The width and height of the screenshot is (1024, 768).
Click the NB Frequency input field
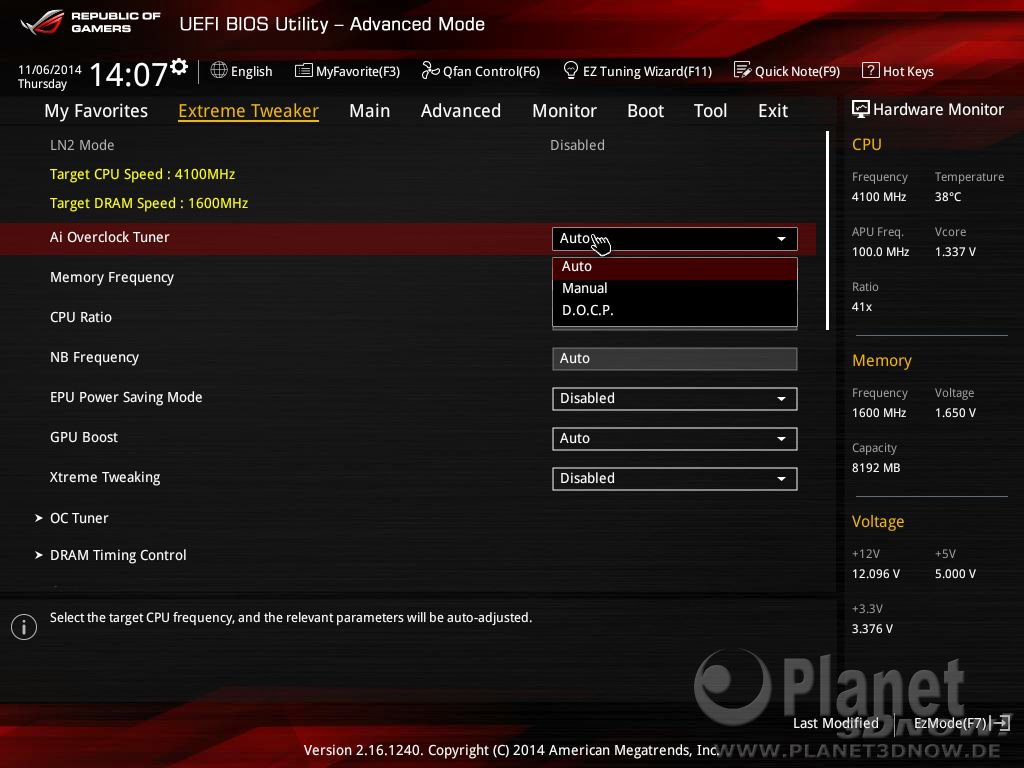(675, 359)
